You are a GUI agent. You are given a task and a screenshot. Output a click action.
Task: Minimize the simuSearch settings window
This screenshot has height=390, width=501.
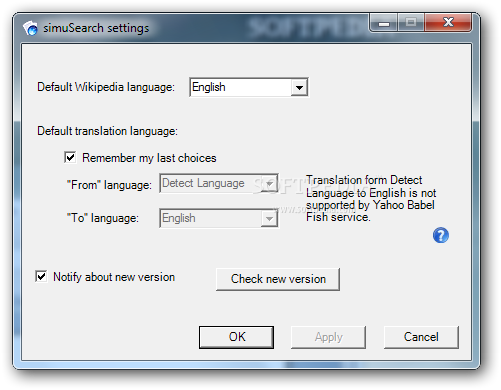click(384, 23)
